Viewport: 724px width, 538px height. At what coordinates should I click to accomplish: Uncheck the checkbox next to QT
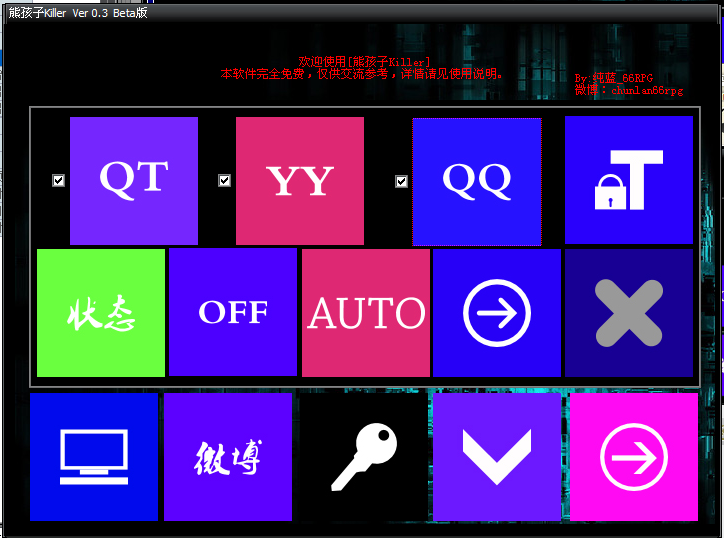(58, 180)
